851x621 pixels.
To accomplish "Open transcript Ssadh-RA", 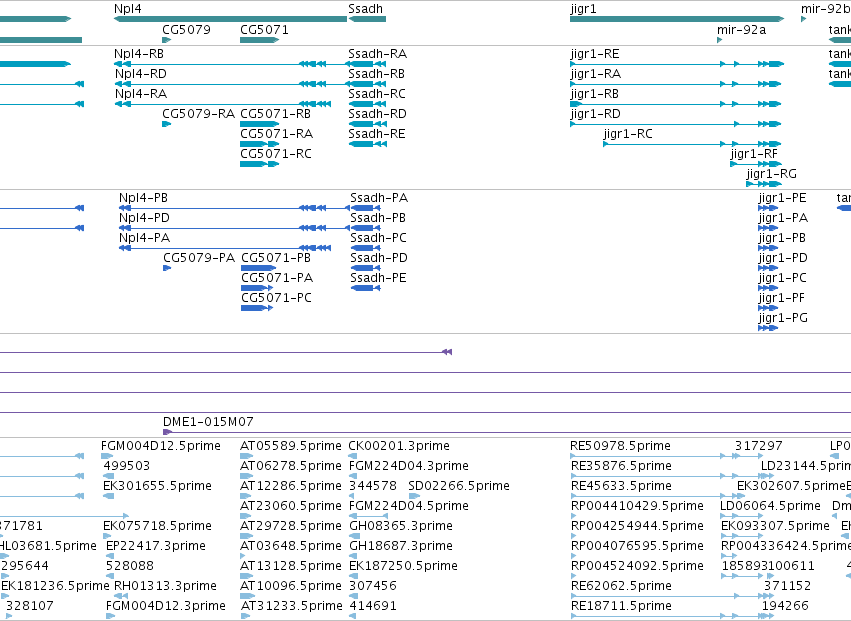I will click(377, 54).
